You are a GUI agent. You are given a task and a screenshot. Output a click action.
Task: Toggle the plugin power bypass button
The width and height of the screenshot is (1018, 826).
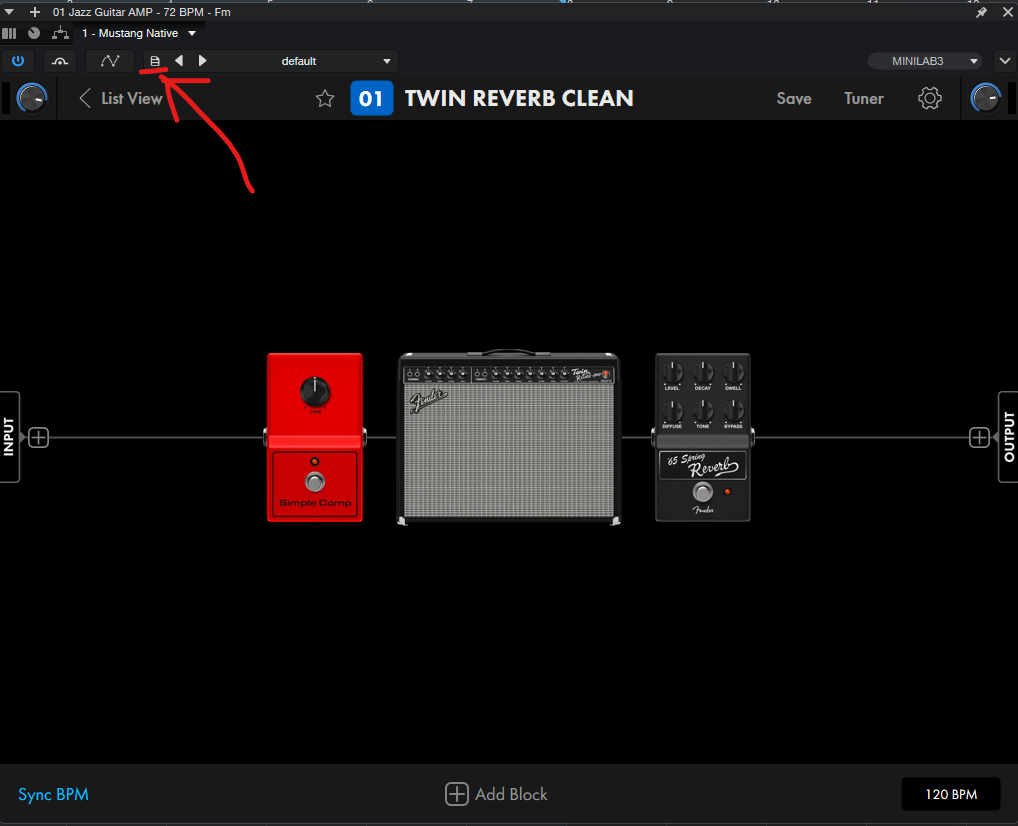point(18,61)
